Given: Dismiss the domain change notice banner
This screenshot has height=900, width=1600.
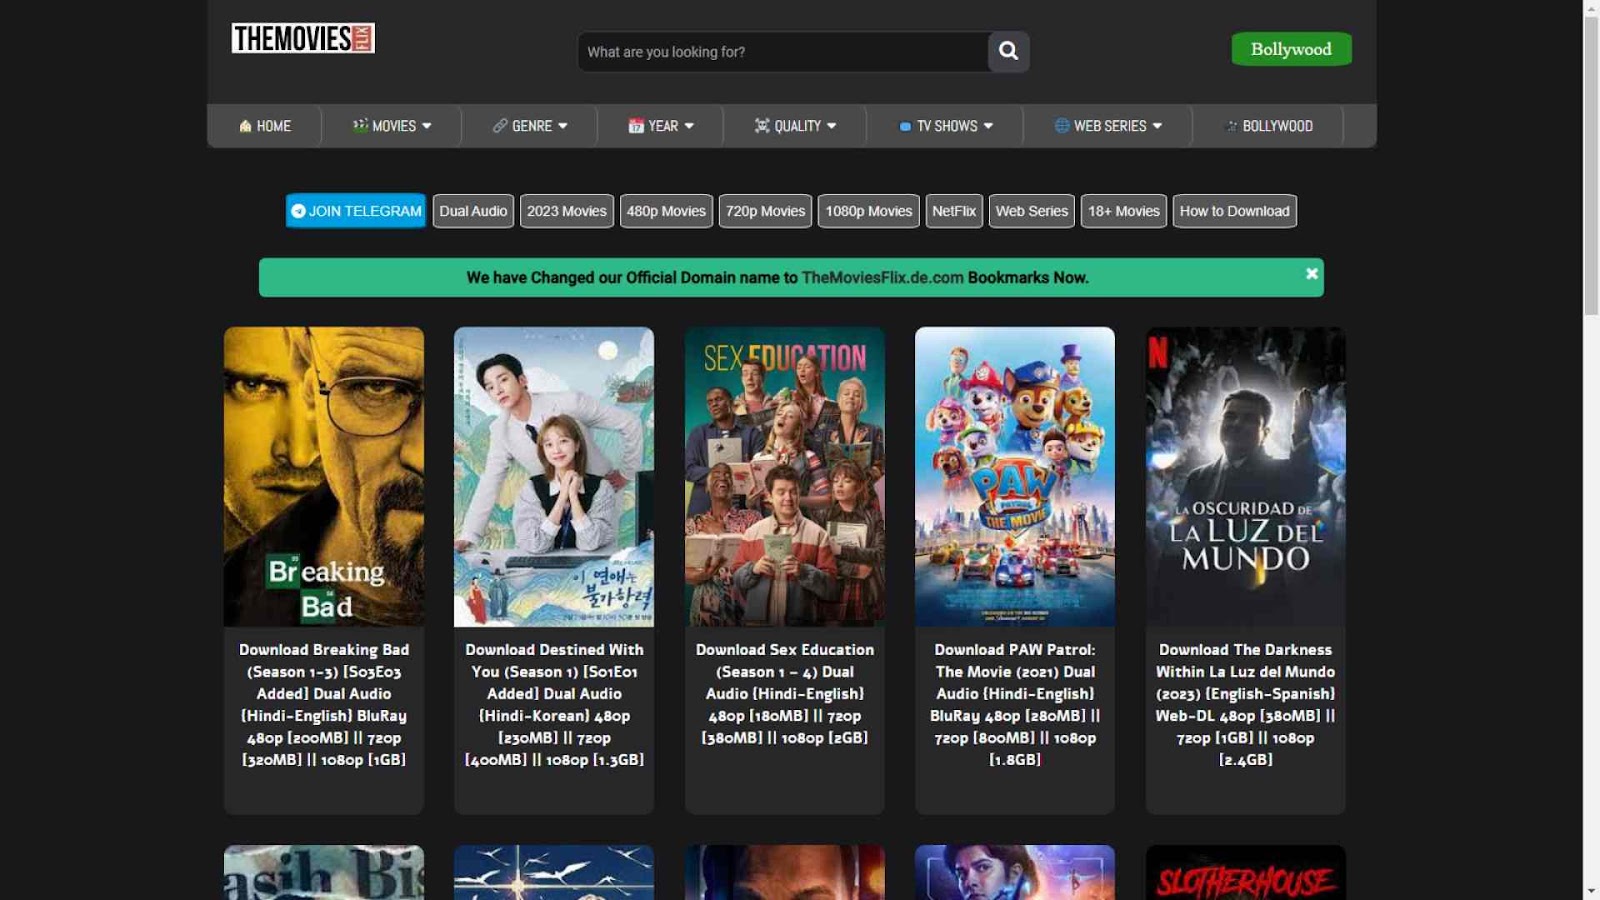Looking at the screenshot, I should coord(1311,274).
